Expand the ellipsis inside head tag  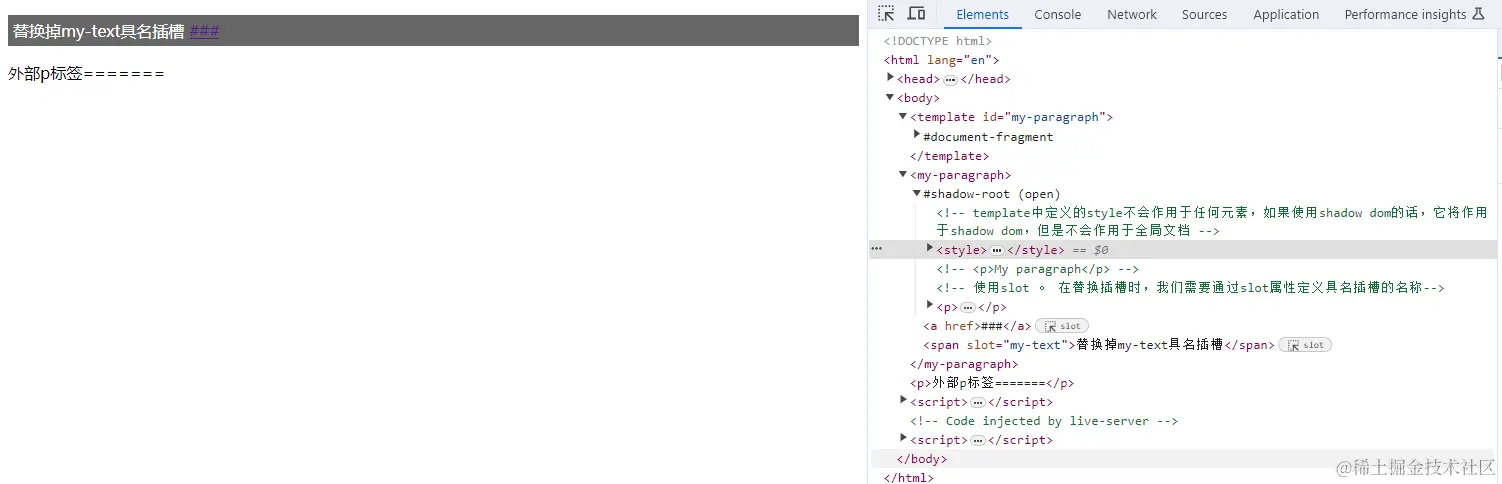[x=950, y=79]
